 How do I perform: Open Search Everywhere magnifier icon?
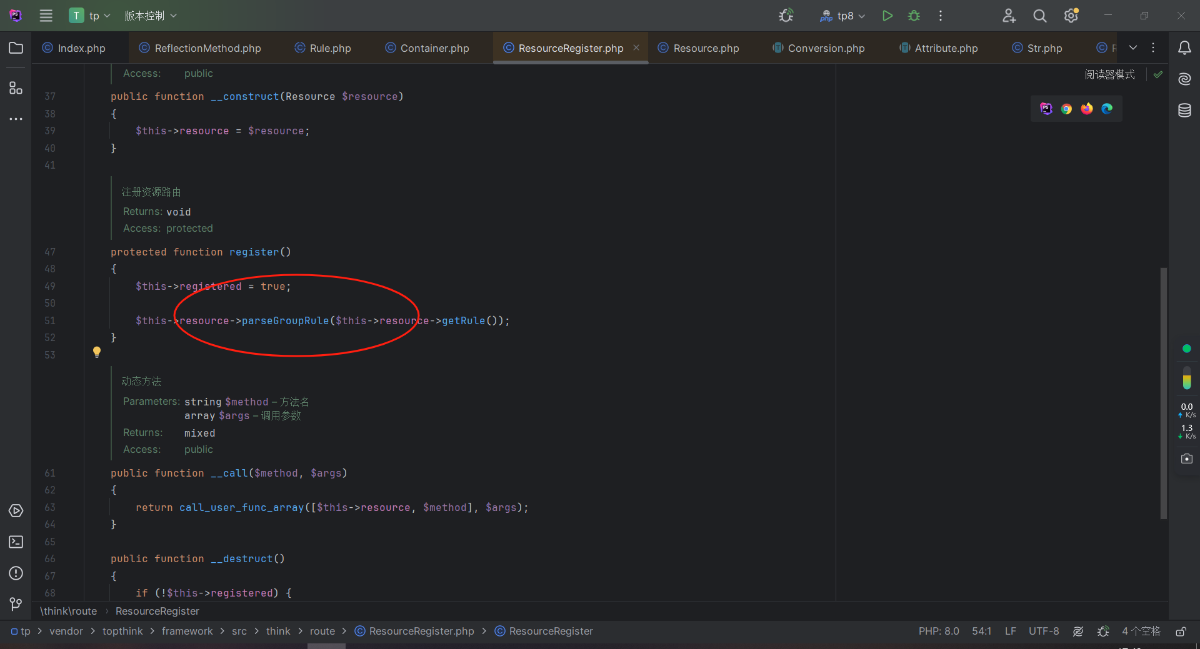point(1039,15)
